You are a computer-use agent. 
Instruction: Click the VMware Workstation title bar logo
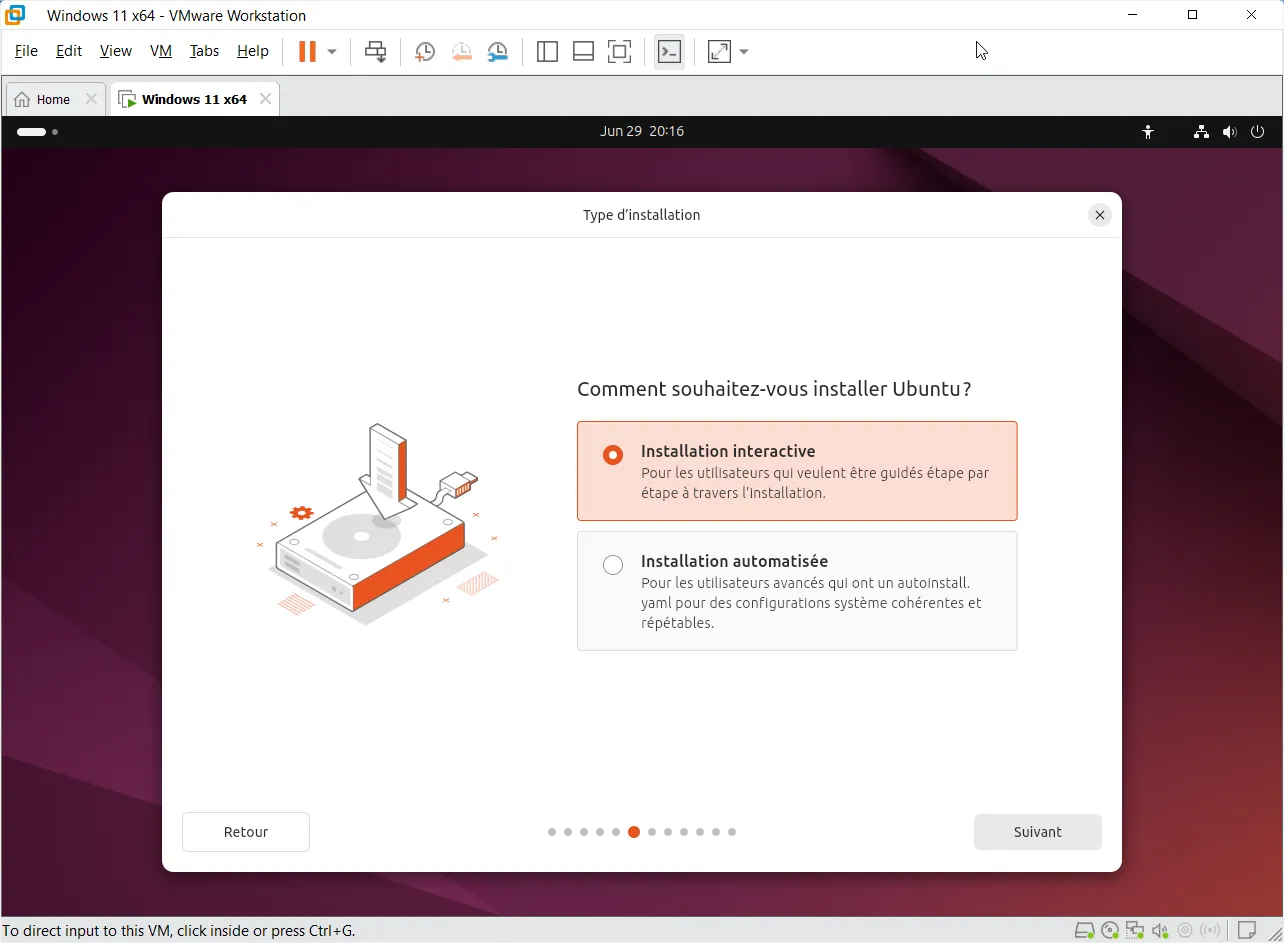point(15,15)
